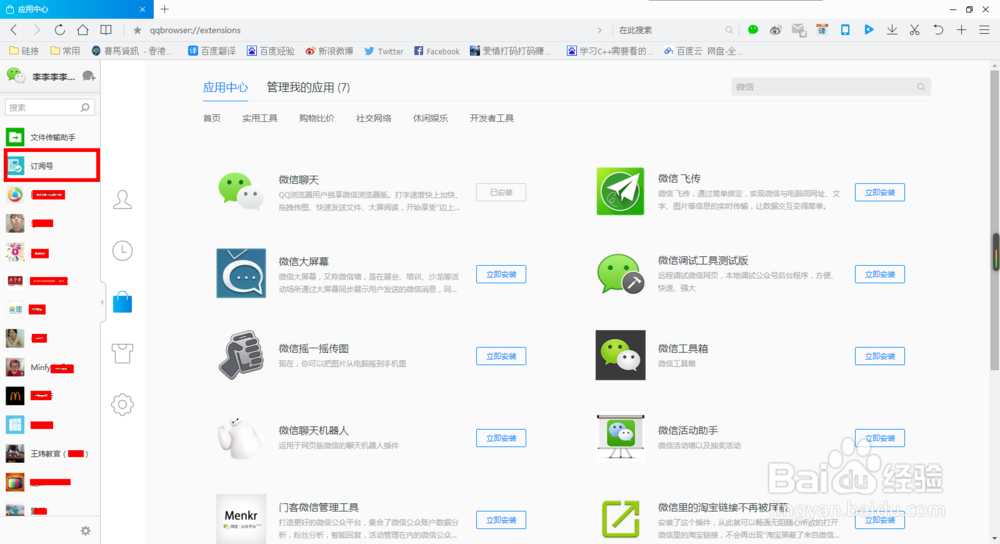Viewport: 1000px width, 544px height.
Task: Open the skin T-shirt sidebar icon
Action: [122, 353]
